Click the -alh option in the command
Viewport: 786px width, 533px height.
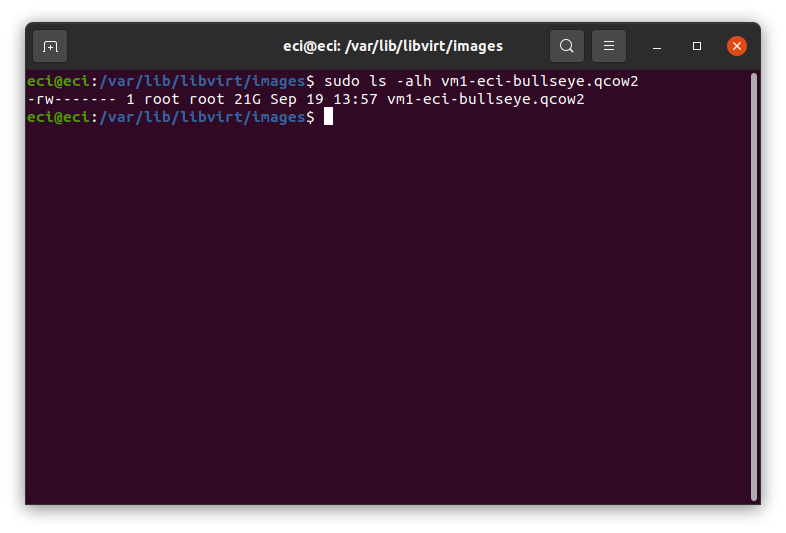414,81
